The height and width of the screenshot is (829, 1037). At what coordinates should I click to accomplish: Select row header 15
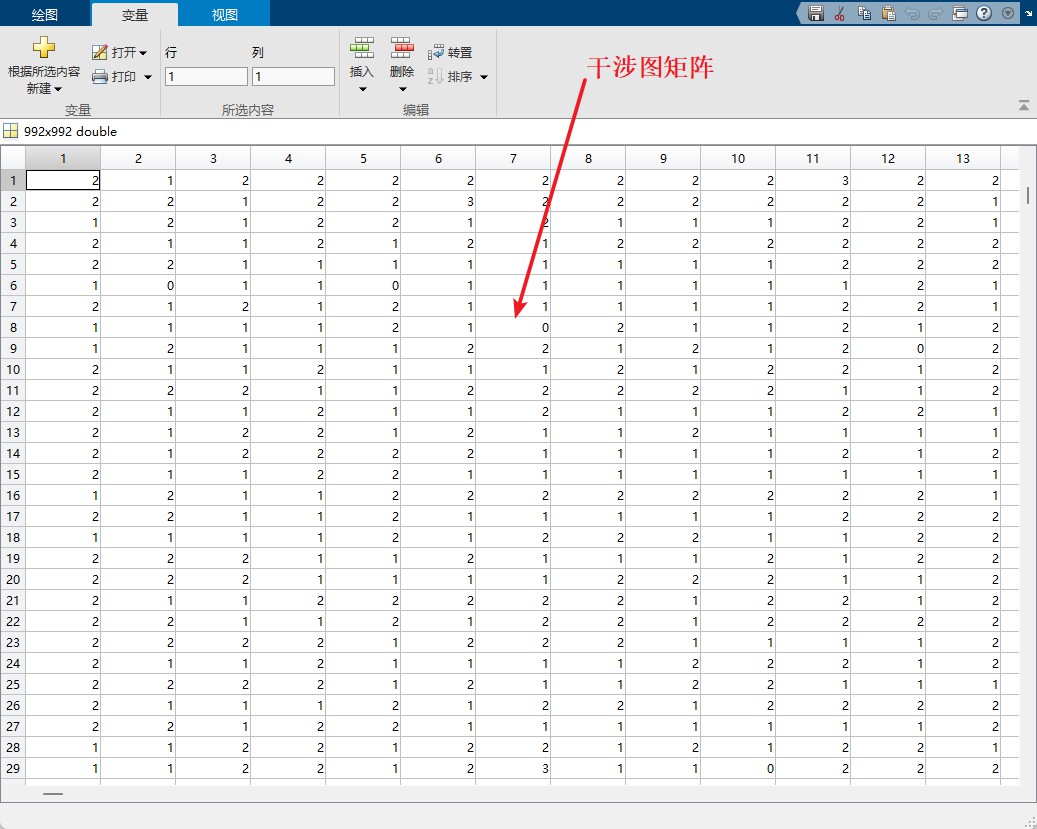pos(13,474)
